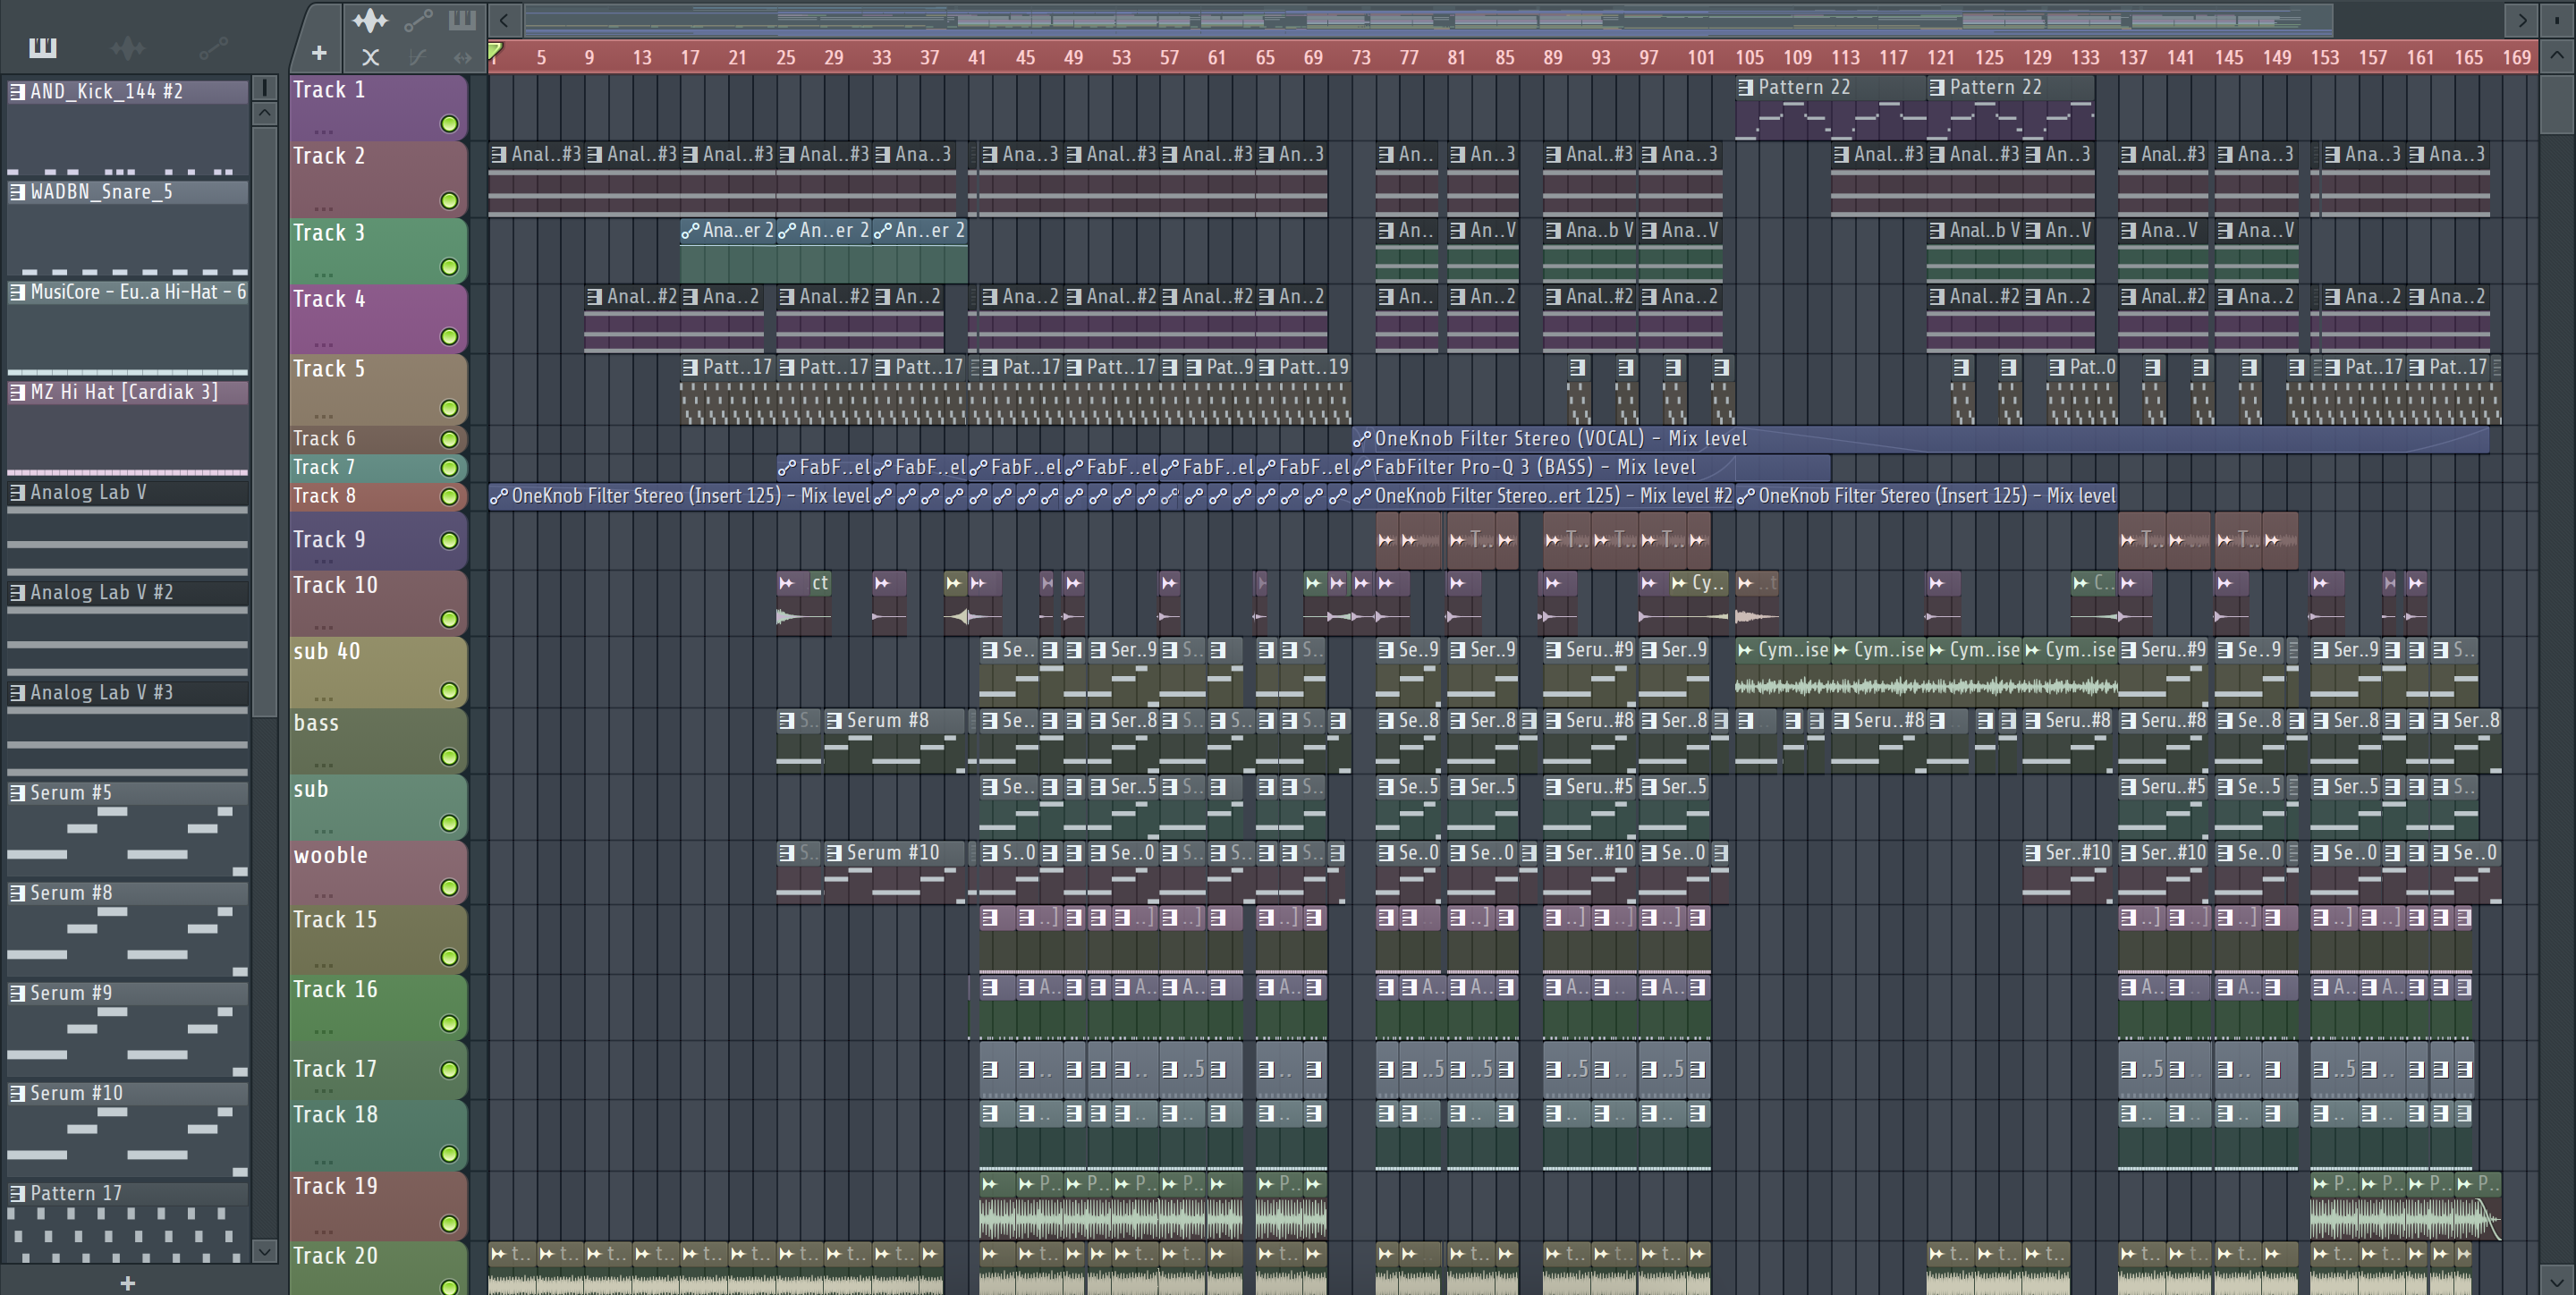This screenshot has height=1295, width=2576.
Task: Click the picker scroll up arrow
Action: pyautogui.click(x=265, y=113)
